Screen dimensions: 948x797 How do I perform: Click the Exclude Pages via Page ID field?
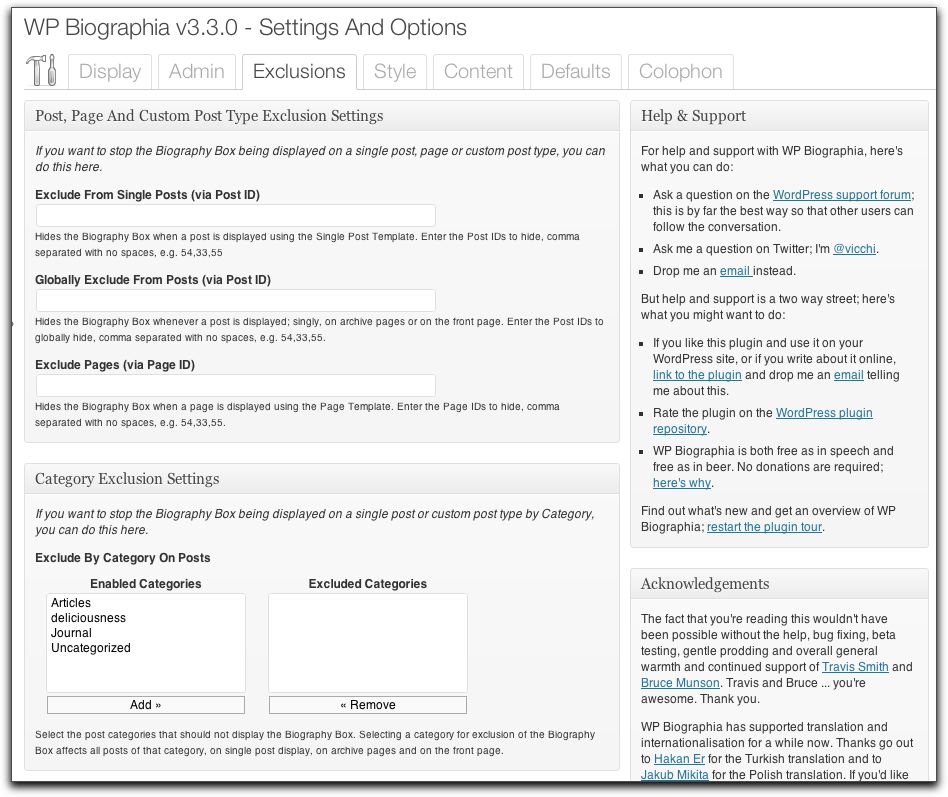[236, 385]
